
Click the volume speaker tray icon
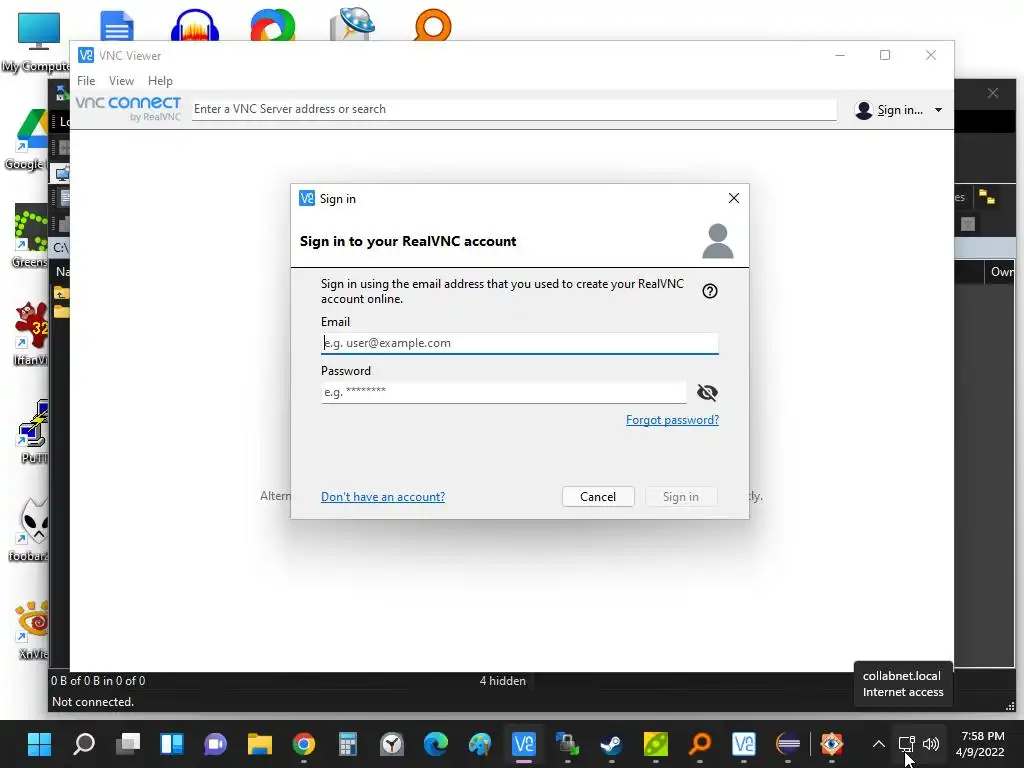(x=931, y=744)
